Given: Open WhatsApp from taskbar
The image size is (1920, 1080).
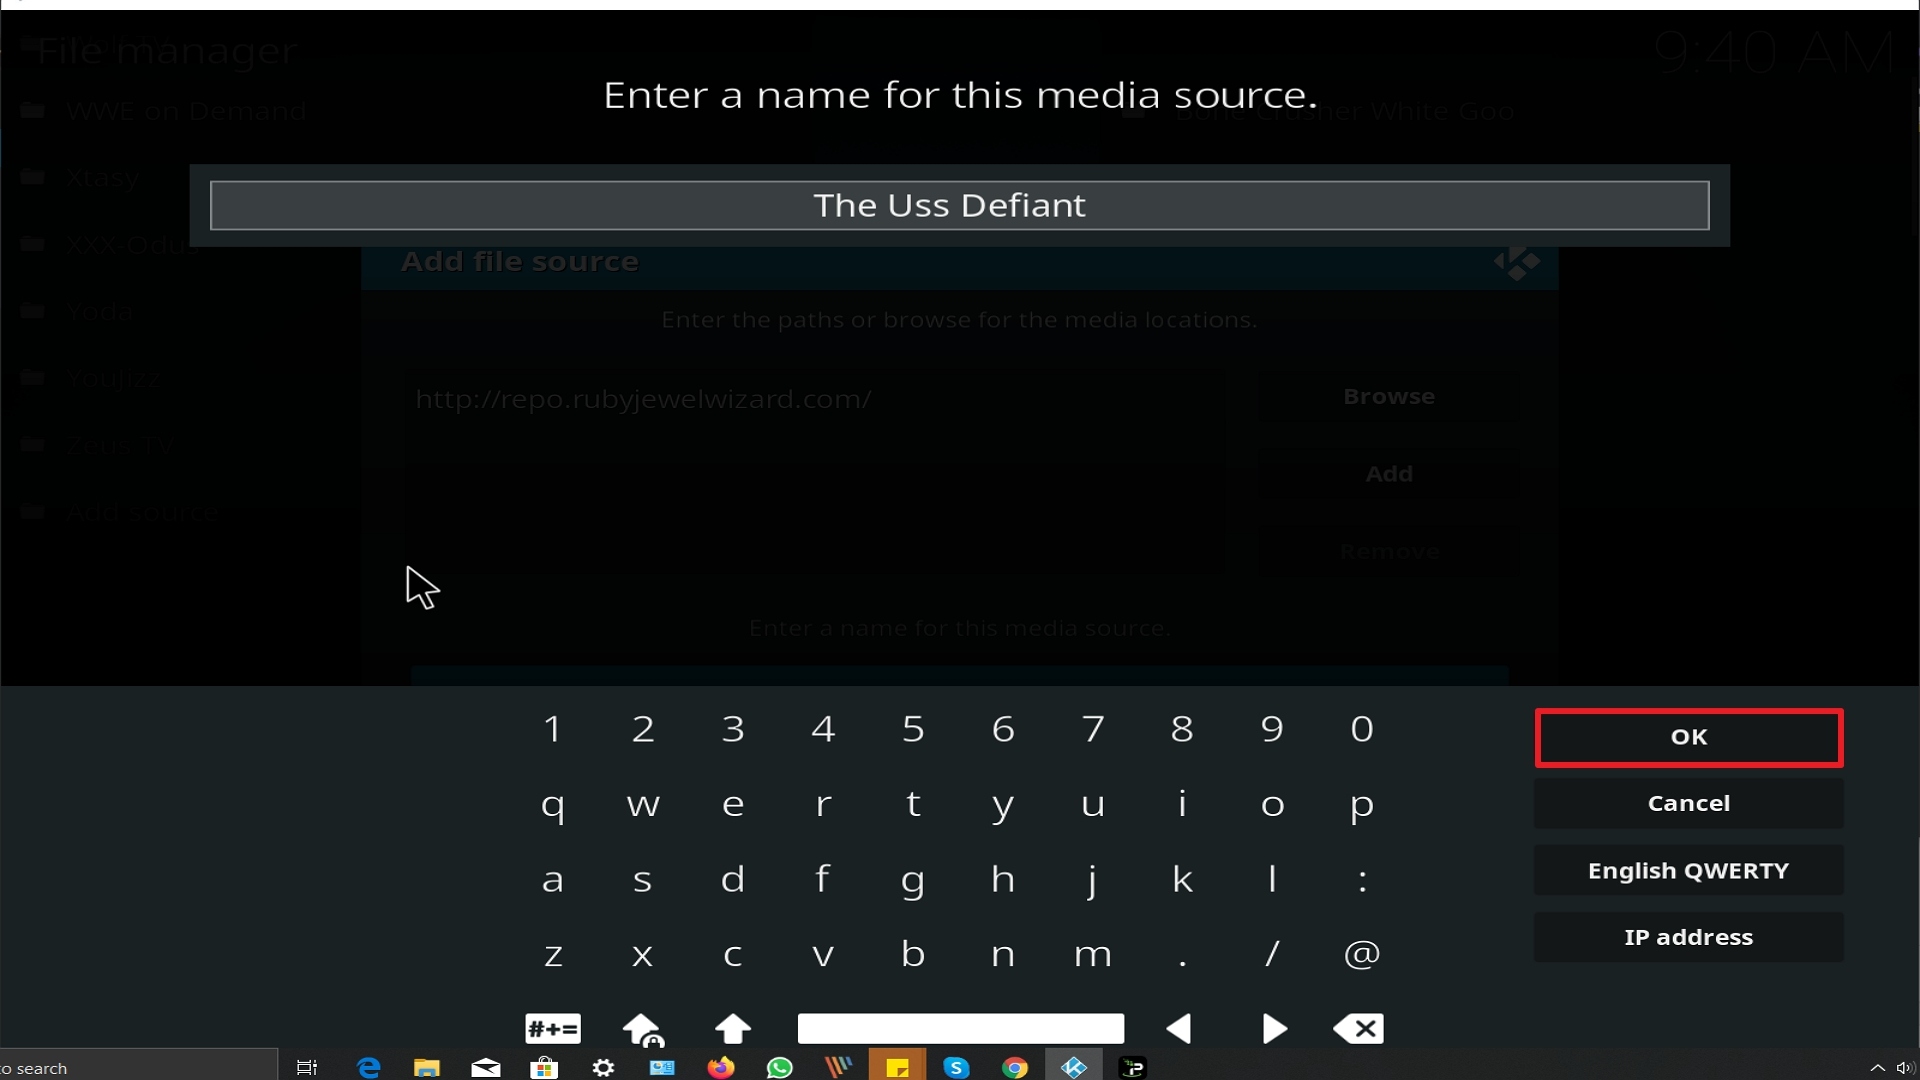Looking at the screenshot, I should [780, 1067].
